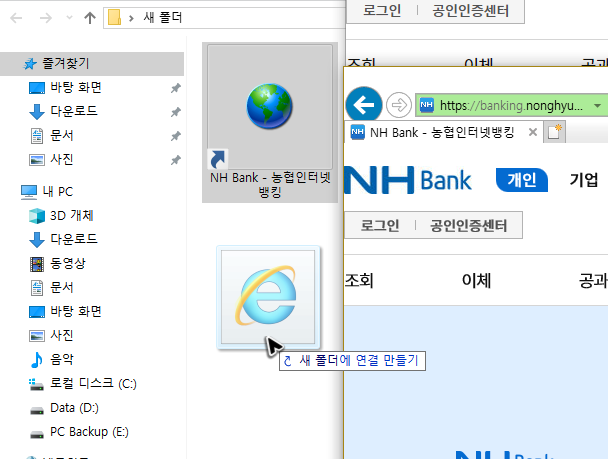The image size is (608, 459).
Task: Switch to 기업 banking
Action: coord(584,180)
